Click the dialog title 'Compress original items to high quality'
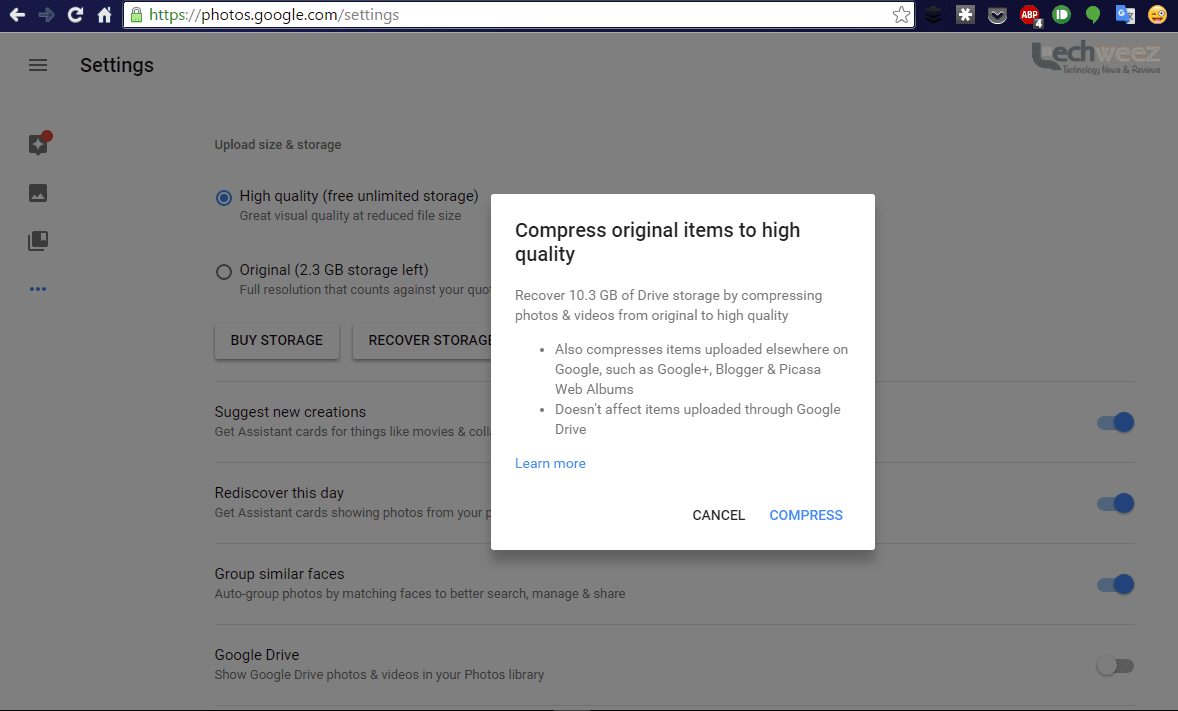Screen dimensions: 1178x711 (657, 242)
